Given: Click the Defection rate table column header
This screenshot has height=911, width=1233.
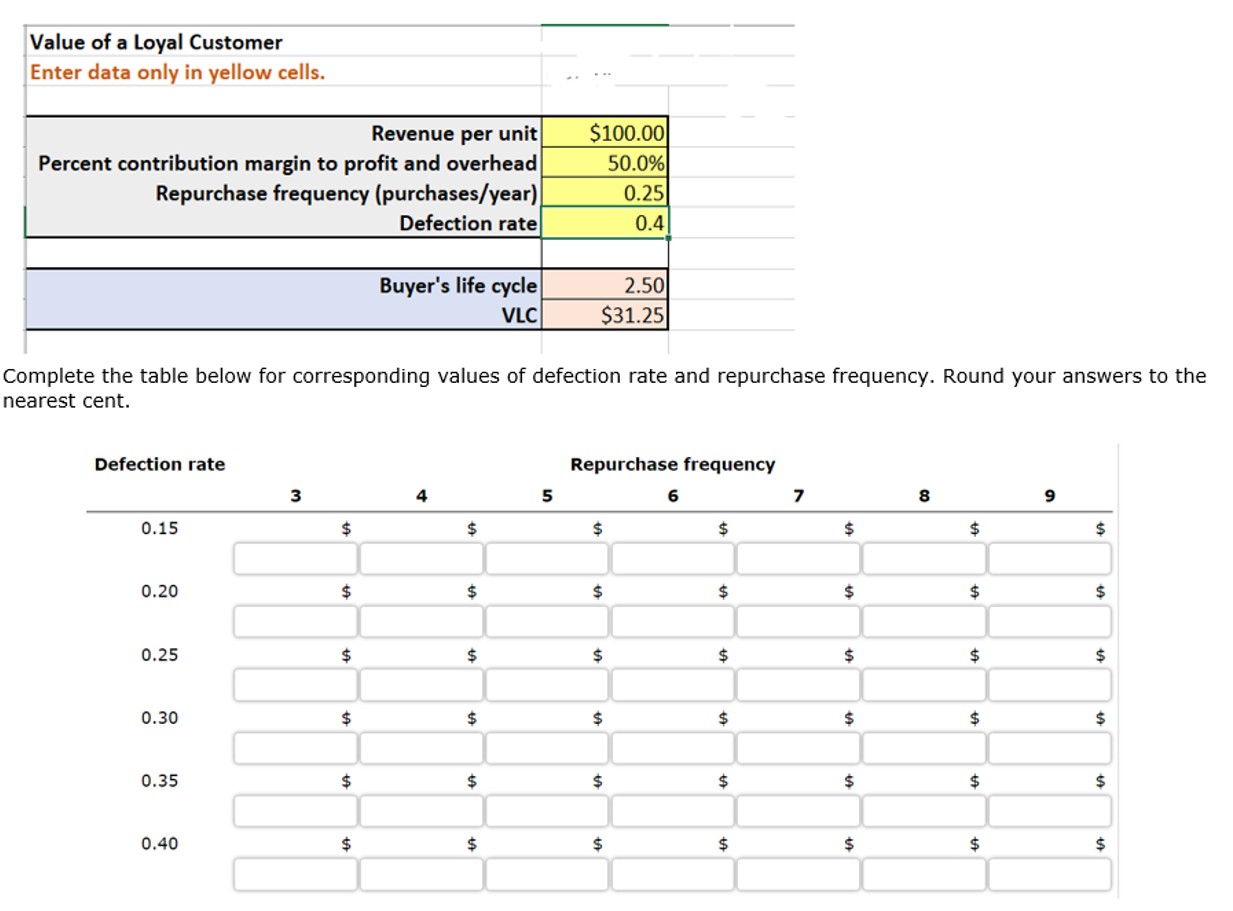Looking at the screenshot, I should pyautogui.click(x=159, y=464).
